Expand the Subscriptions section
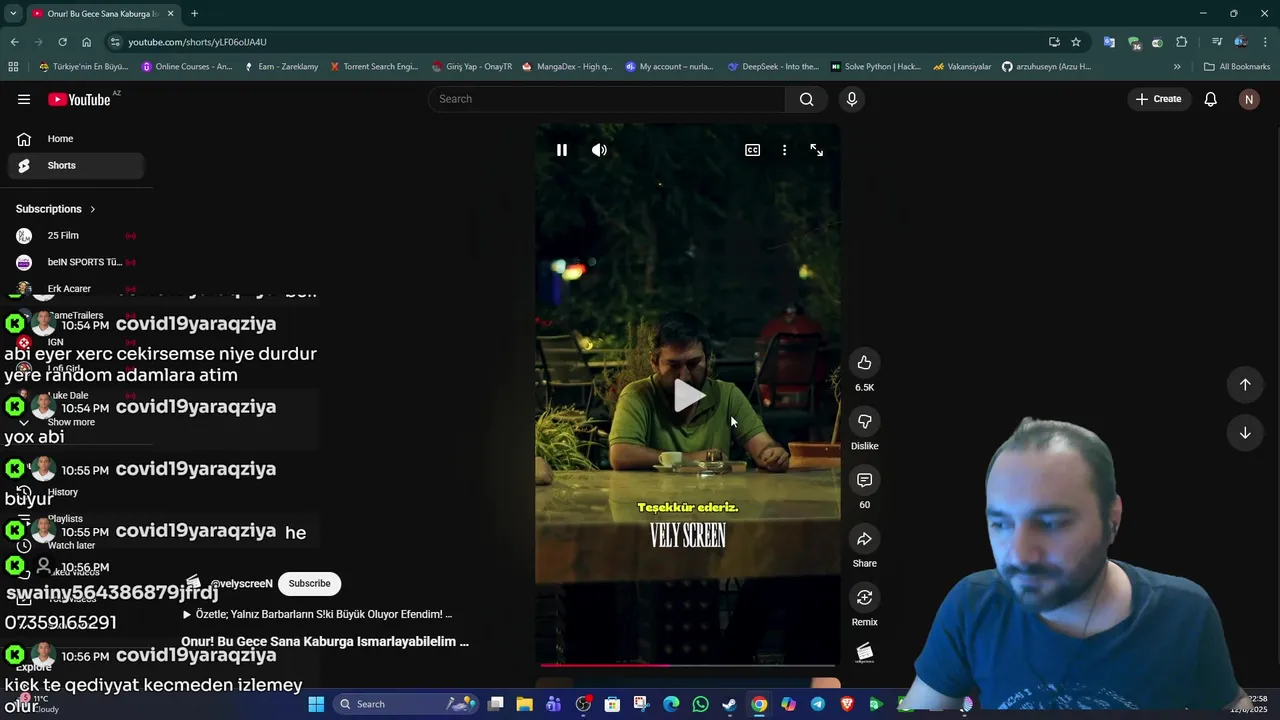Viewport: 1280px width, 720px height. click(x=56, y=209)
